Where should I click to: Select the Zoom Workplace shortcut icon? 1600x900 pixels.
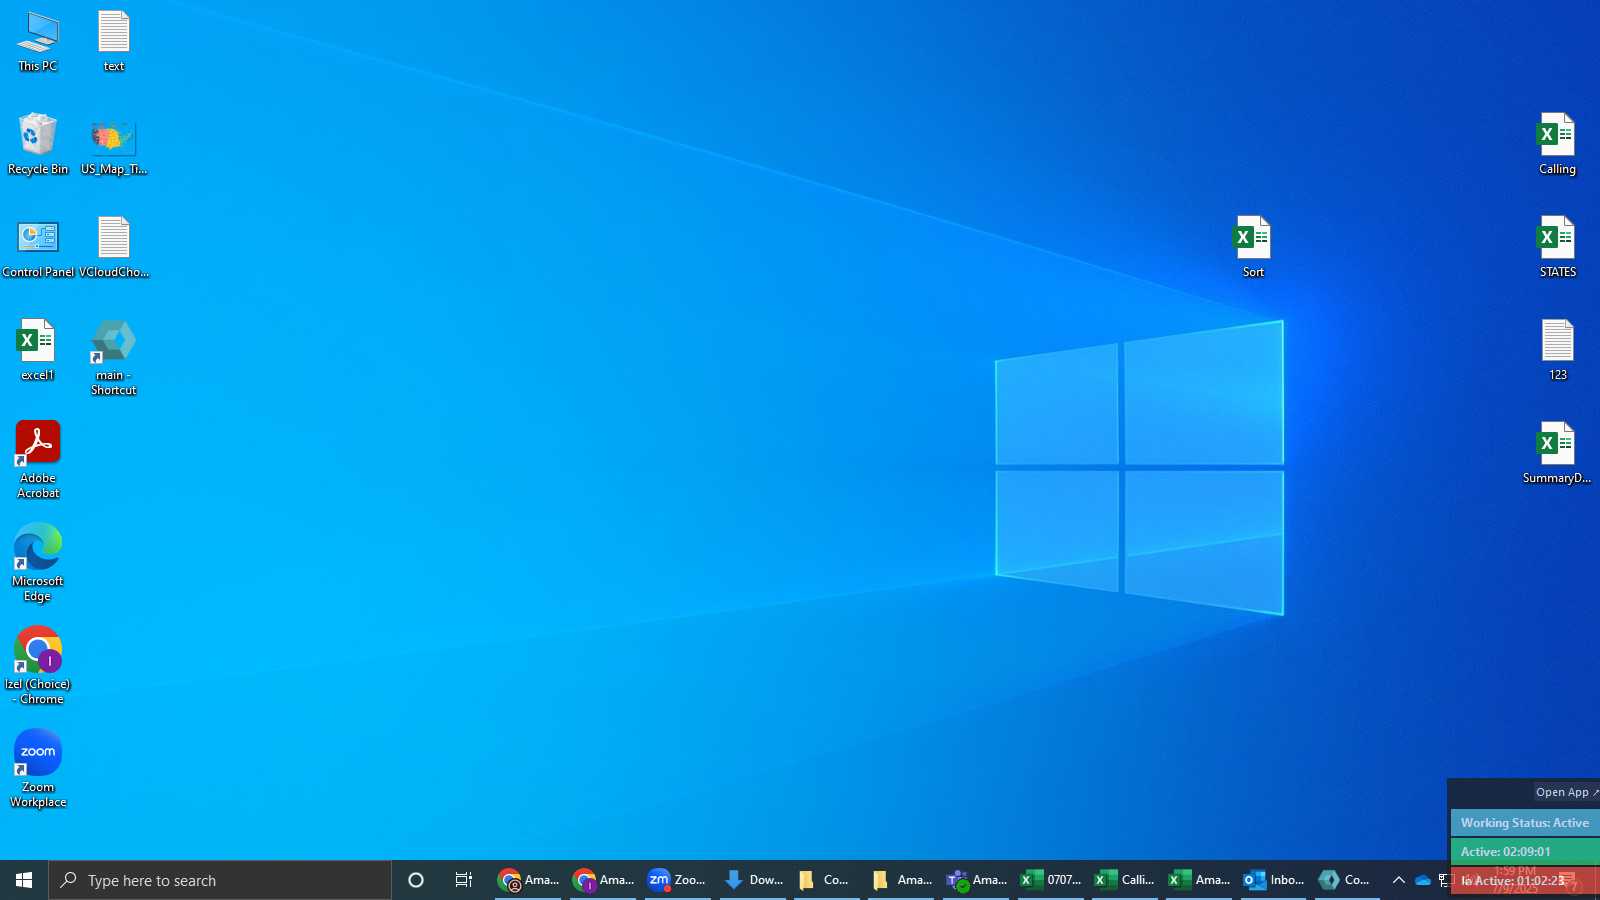point(38,769)
